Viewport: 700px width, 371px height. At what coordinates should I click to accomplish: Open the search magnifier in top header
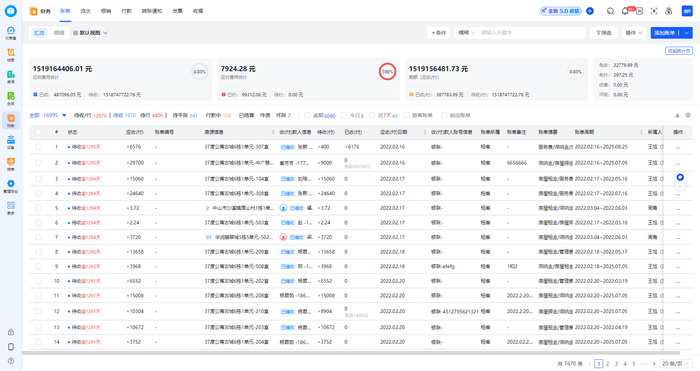(610, 11)
